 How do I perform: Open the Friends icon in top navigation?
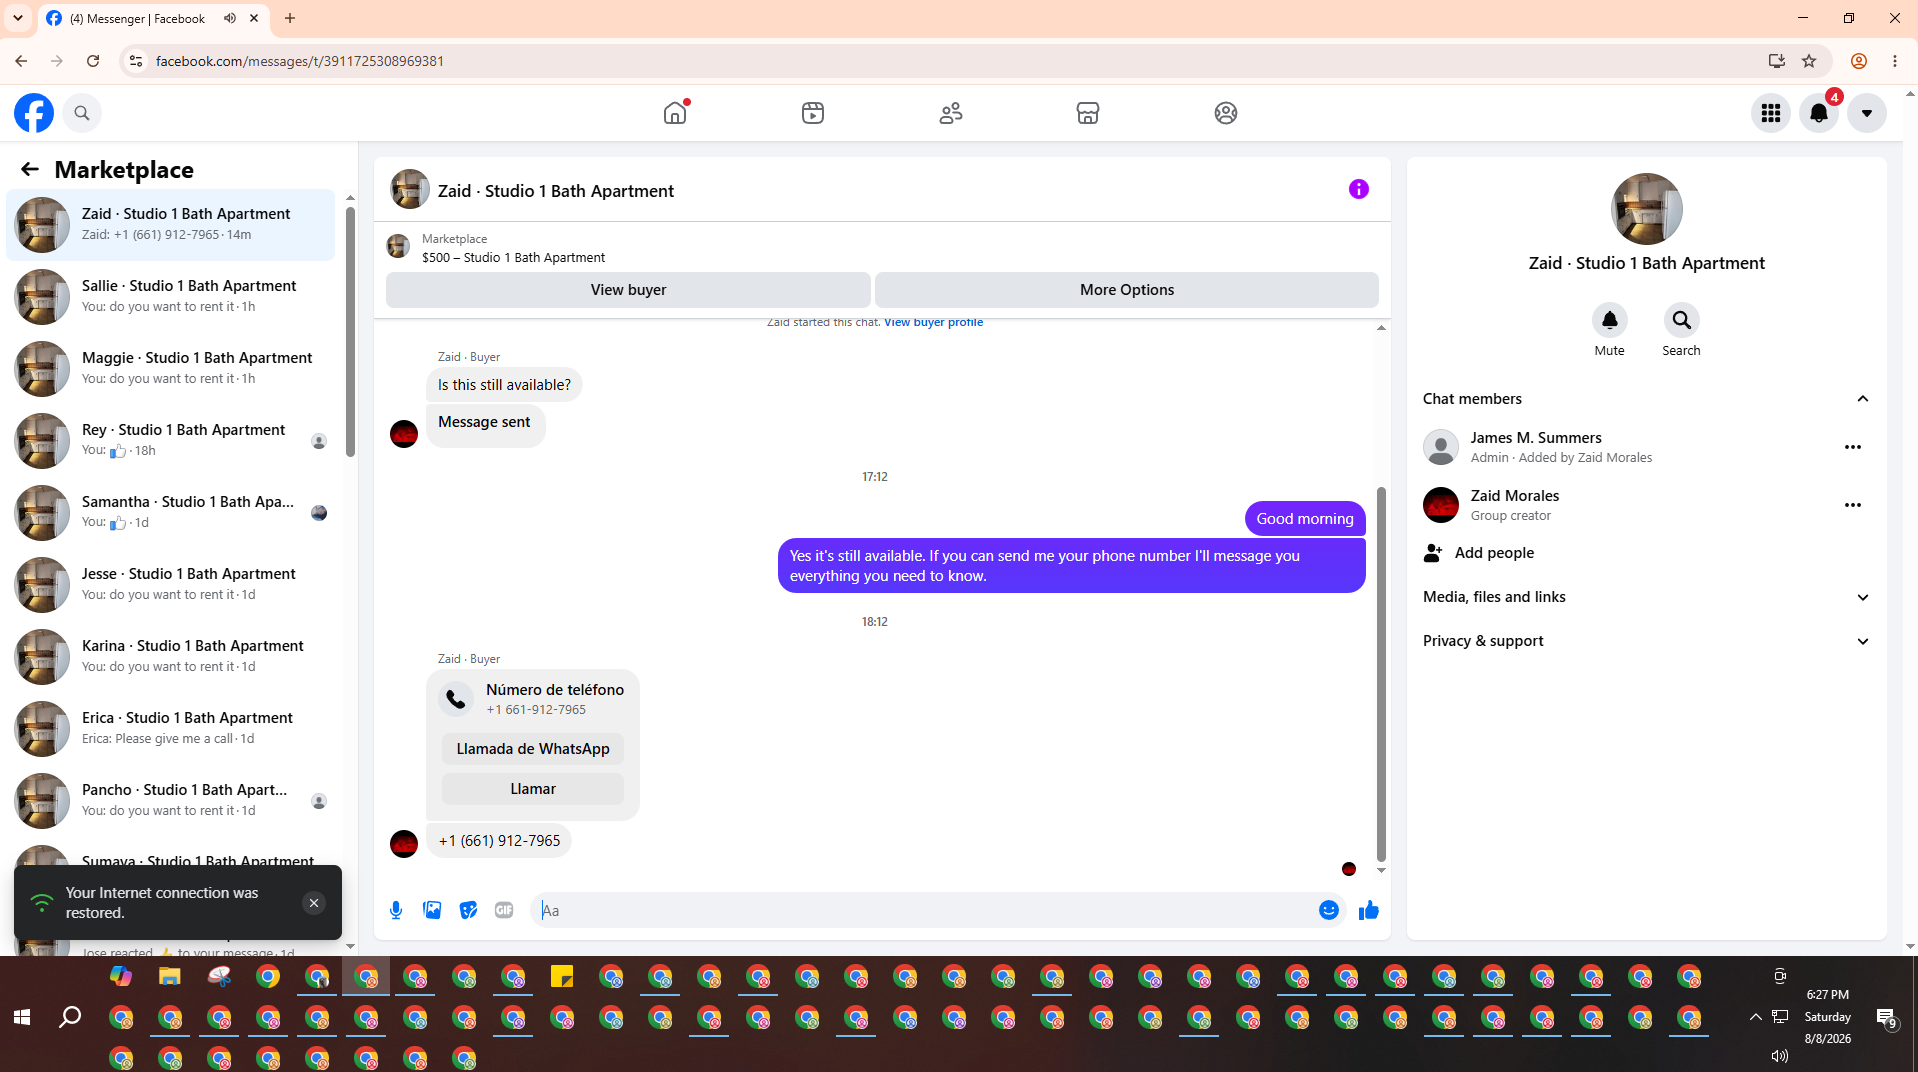tap(951, 113)
